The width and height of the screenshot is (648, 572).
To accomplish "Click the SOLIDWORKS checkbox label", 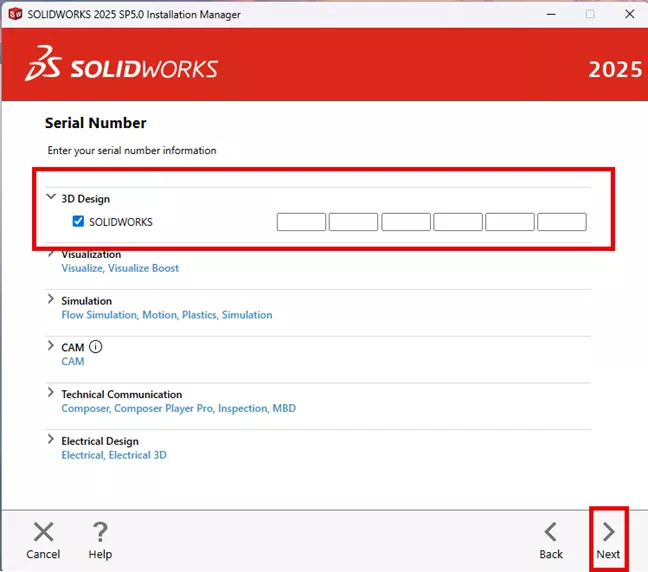I will pos(121,222).
